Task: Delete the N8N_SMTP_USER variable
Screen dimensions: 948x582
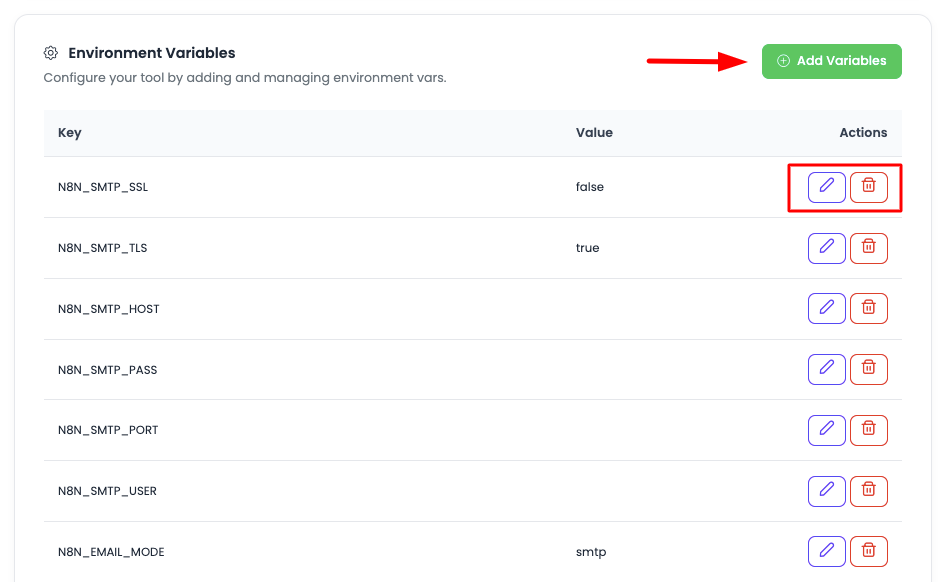Action: click(868, 490)
